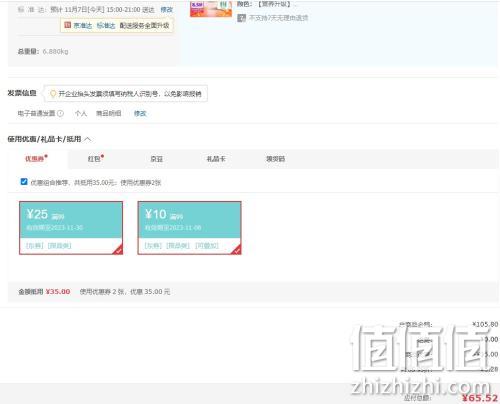
Task: Click the info icon next to 电子普通发票
Action: tap(60, 113)
